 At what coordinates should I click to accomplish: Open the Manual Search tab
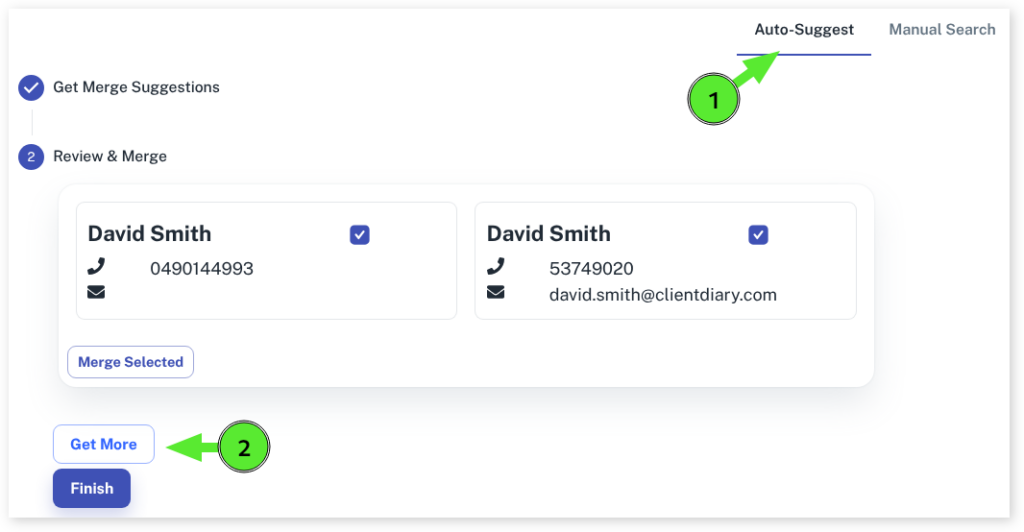pos(942,30)
